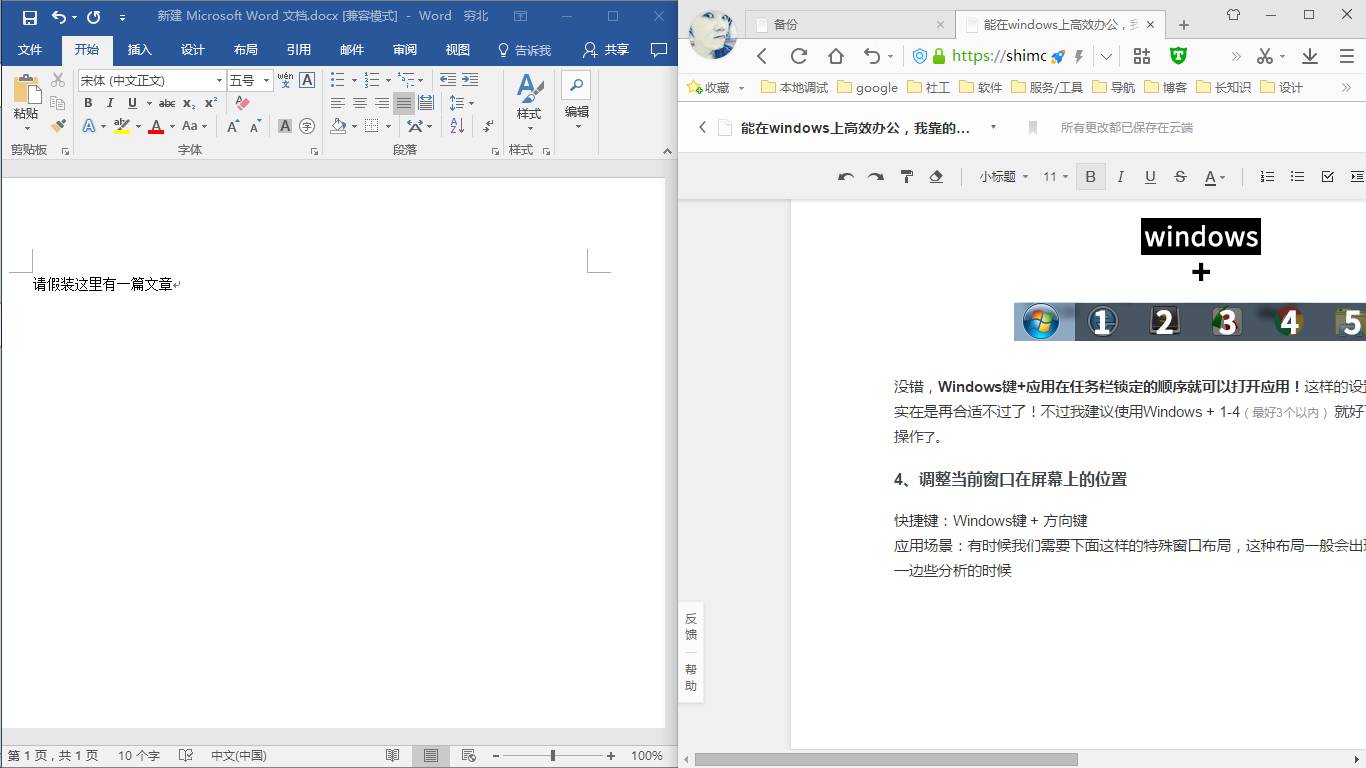
Task: Apply subscript formatting in Word
Action: point(189,103)
